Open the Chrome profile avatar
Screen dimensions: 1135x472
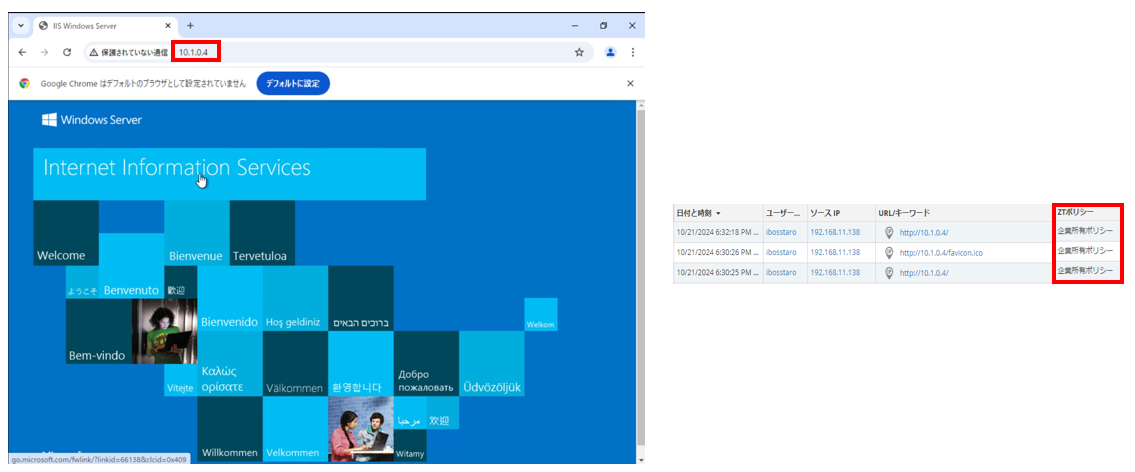(611, 52)
